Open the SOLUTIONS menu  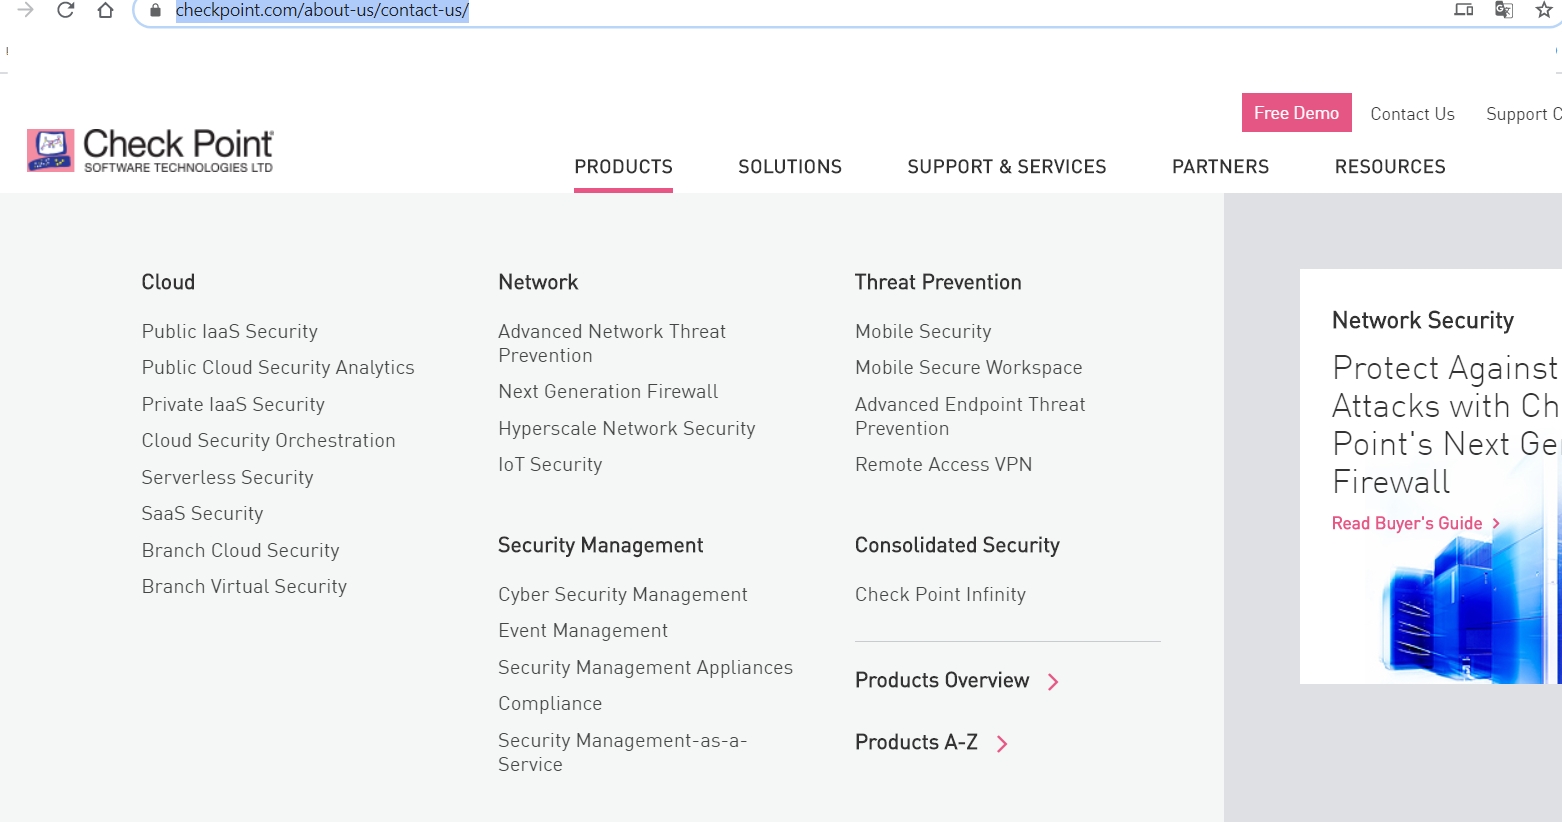point(790,167)
